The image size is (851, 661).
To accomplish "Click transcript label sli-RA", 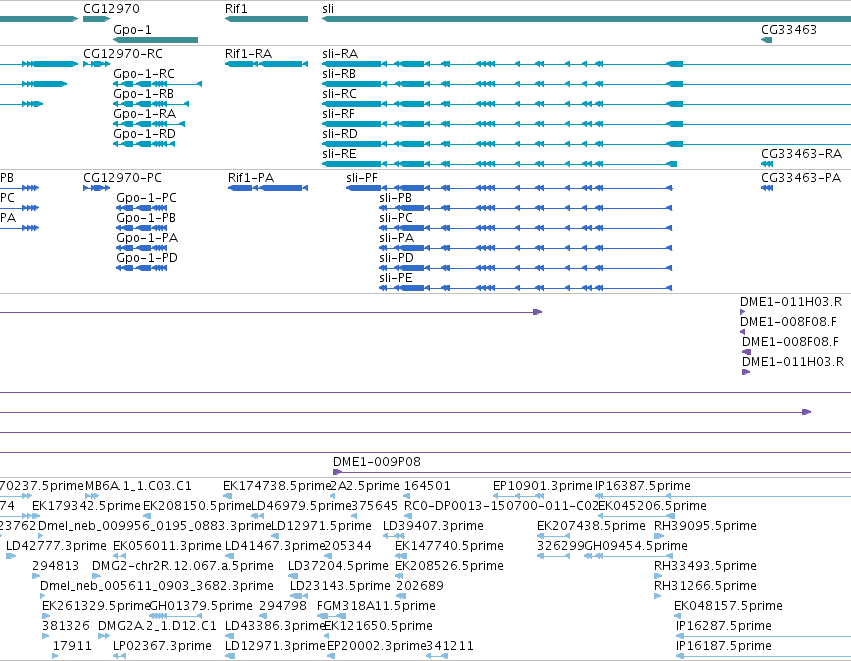I will (340, 54).
